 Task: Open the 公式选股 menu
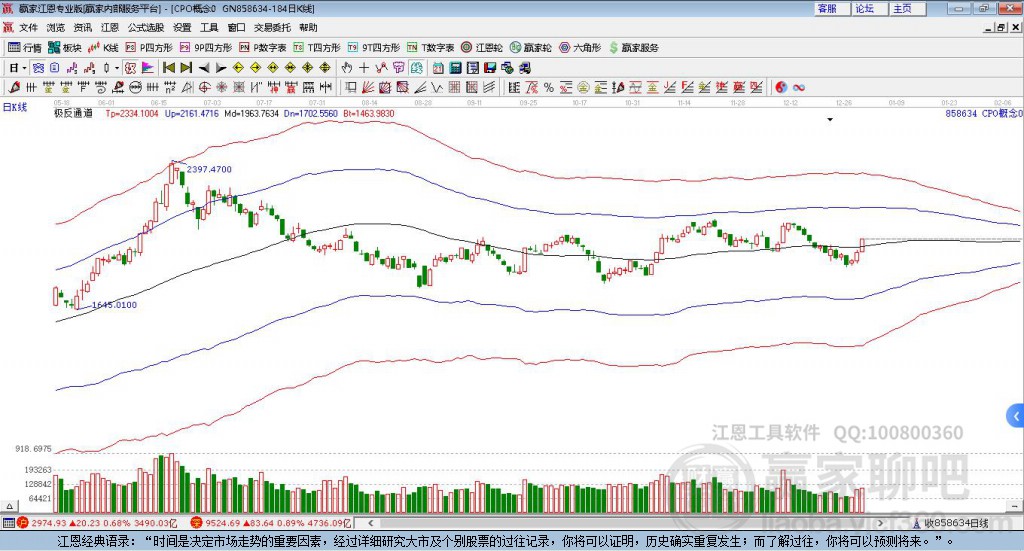(x=146, y=27)
